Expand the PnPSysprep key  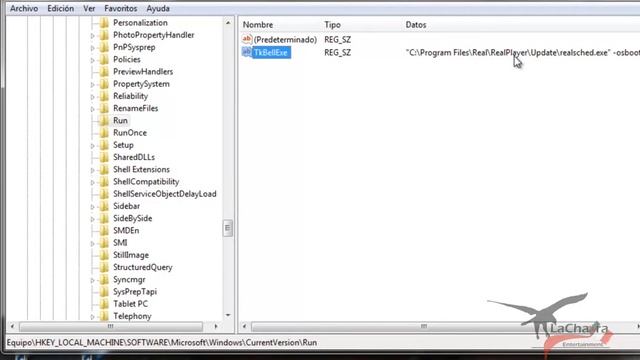click(x=92, y=48)
